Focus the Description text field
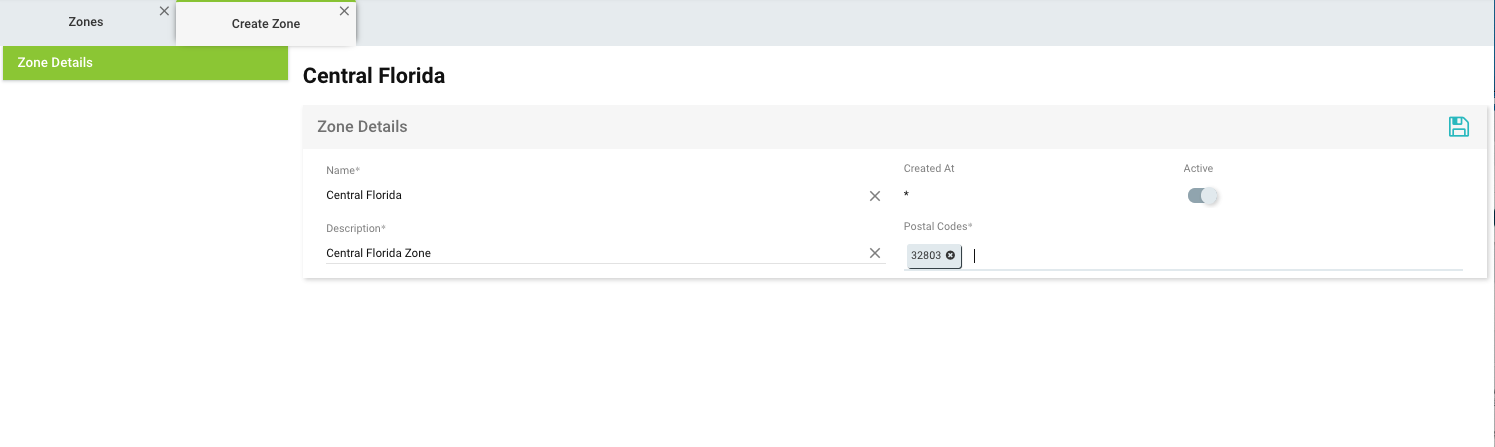The width and height of the screenshot is (1495, 447). 590,254
